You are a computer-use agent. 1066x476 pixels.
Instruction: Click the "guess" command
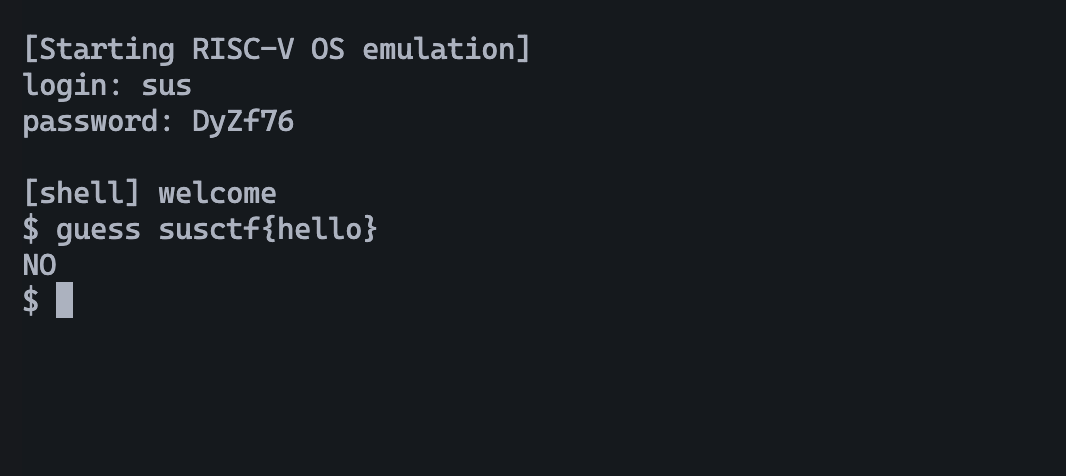(x=98, y=229)
